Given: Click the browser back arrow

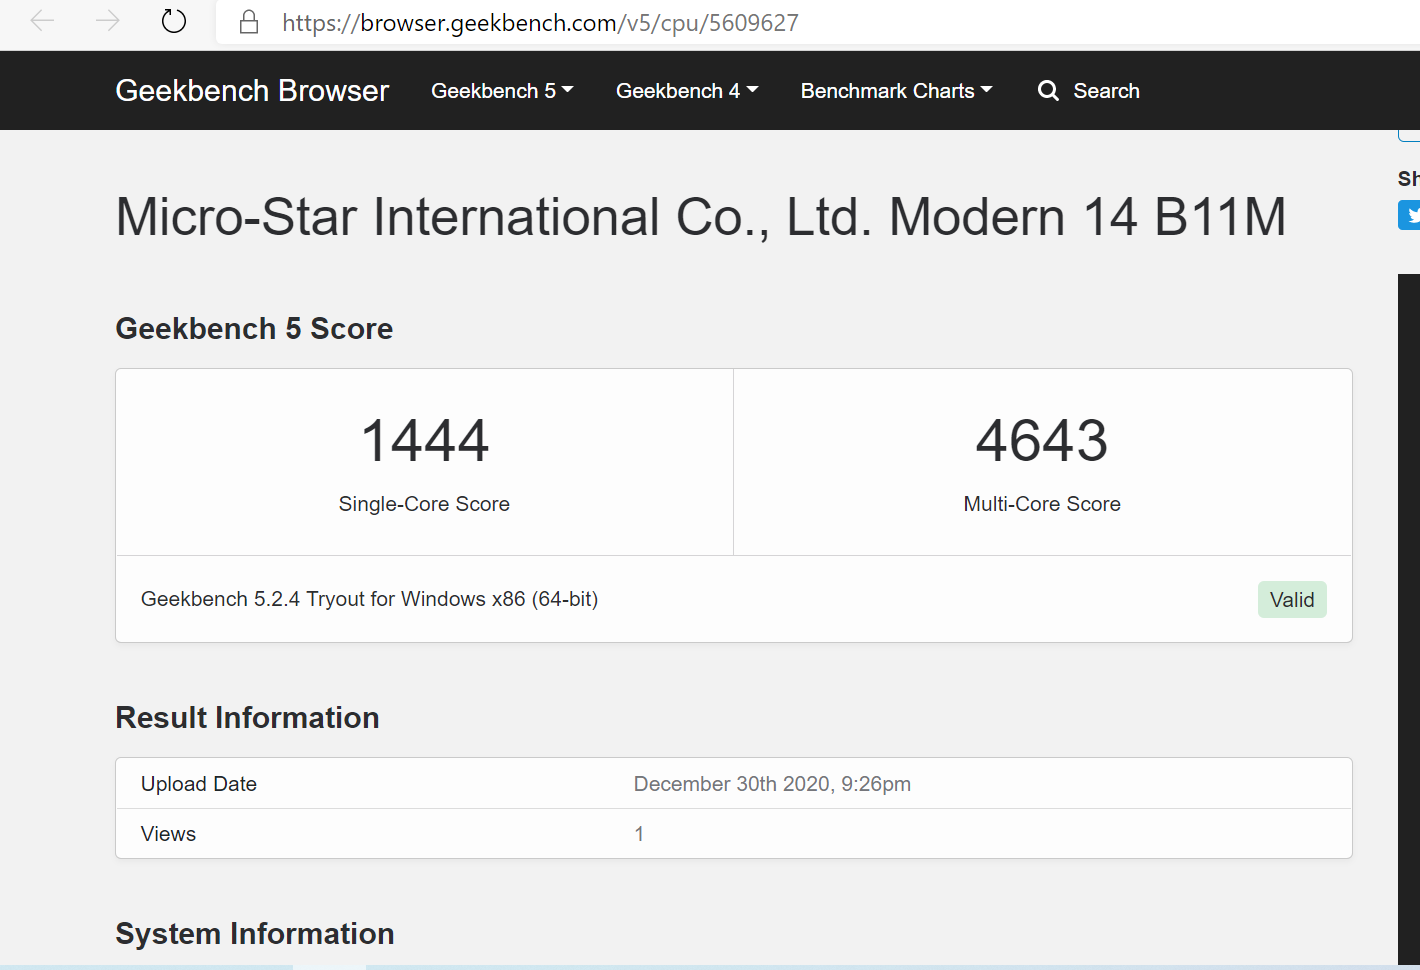Looking at the screenshot, I should click(42, 21).
